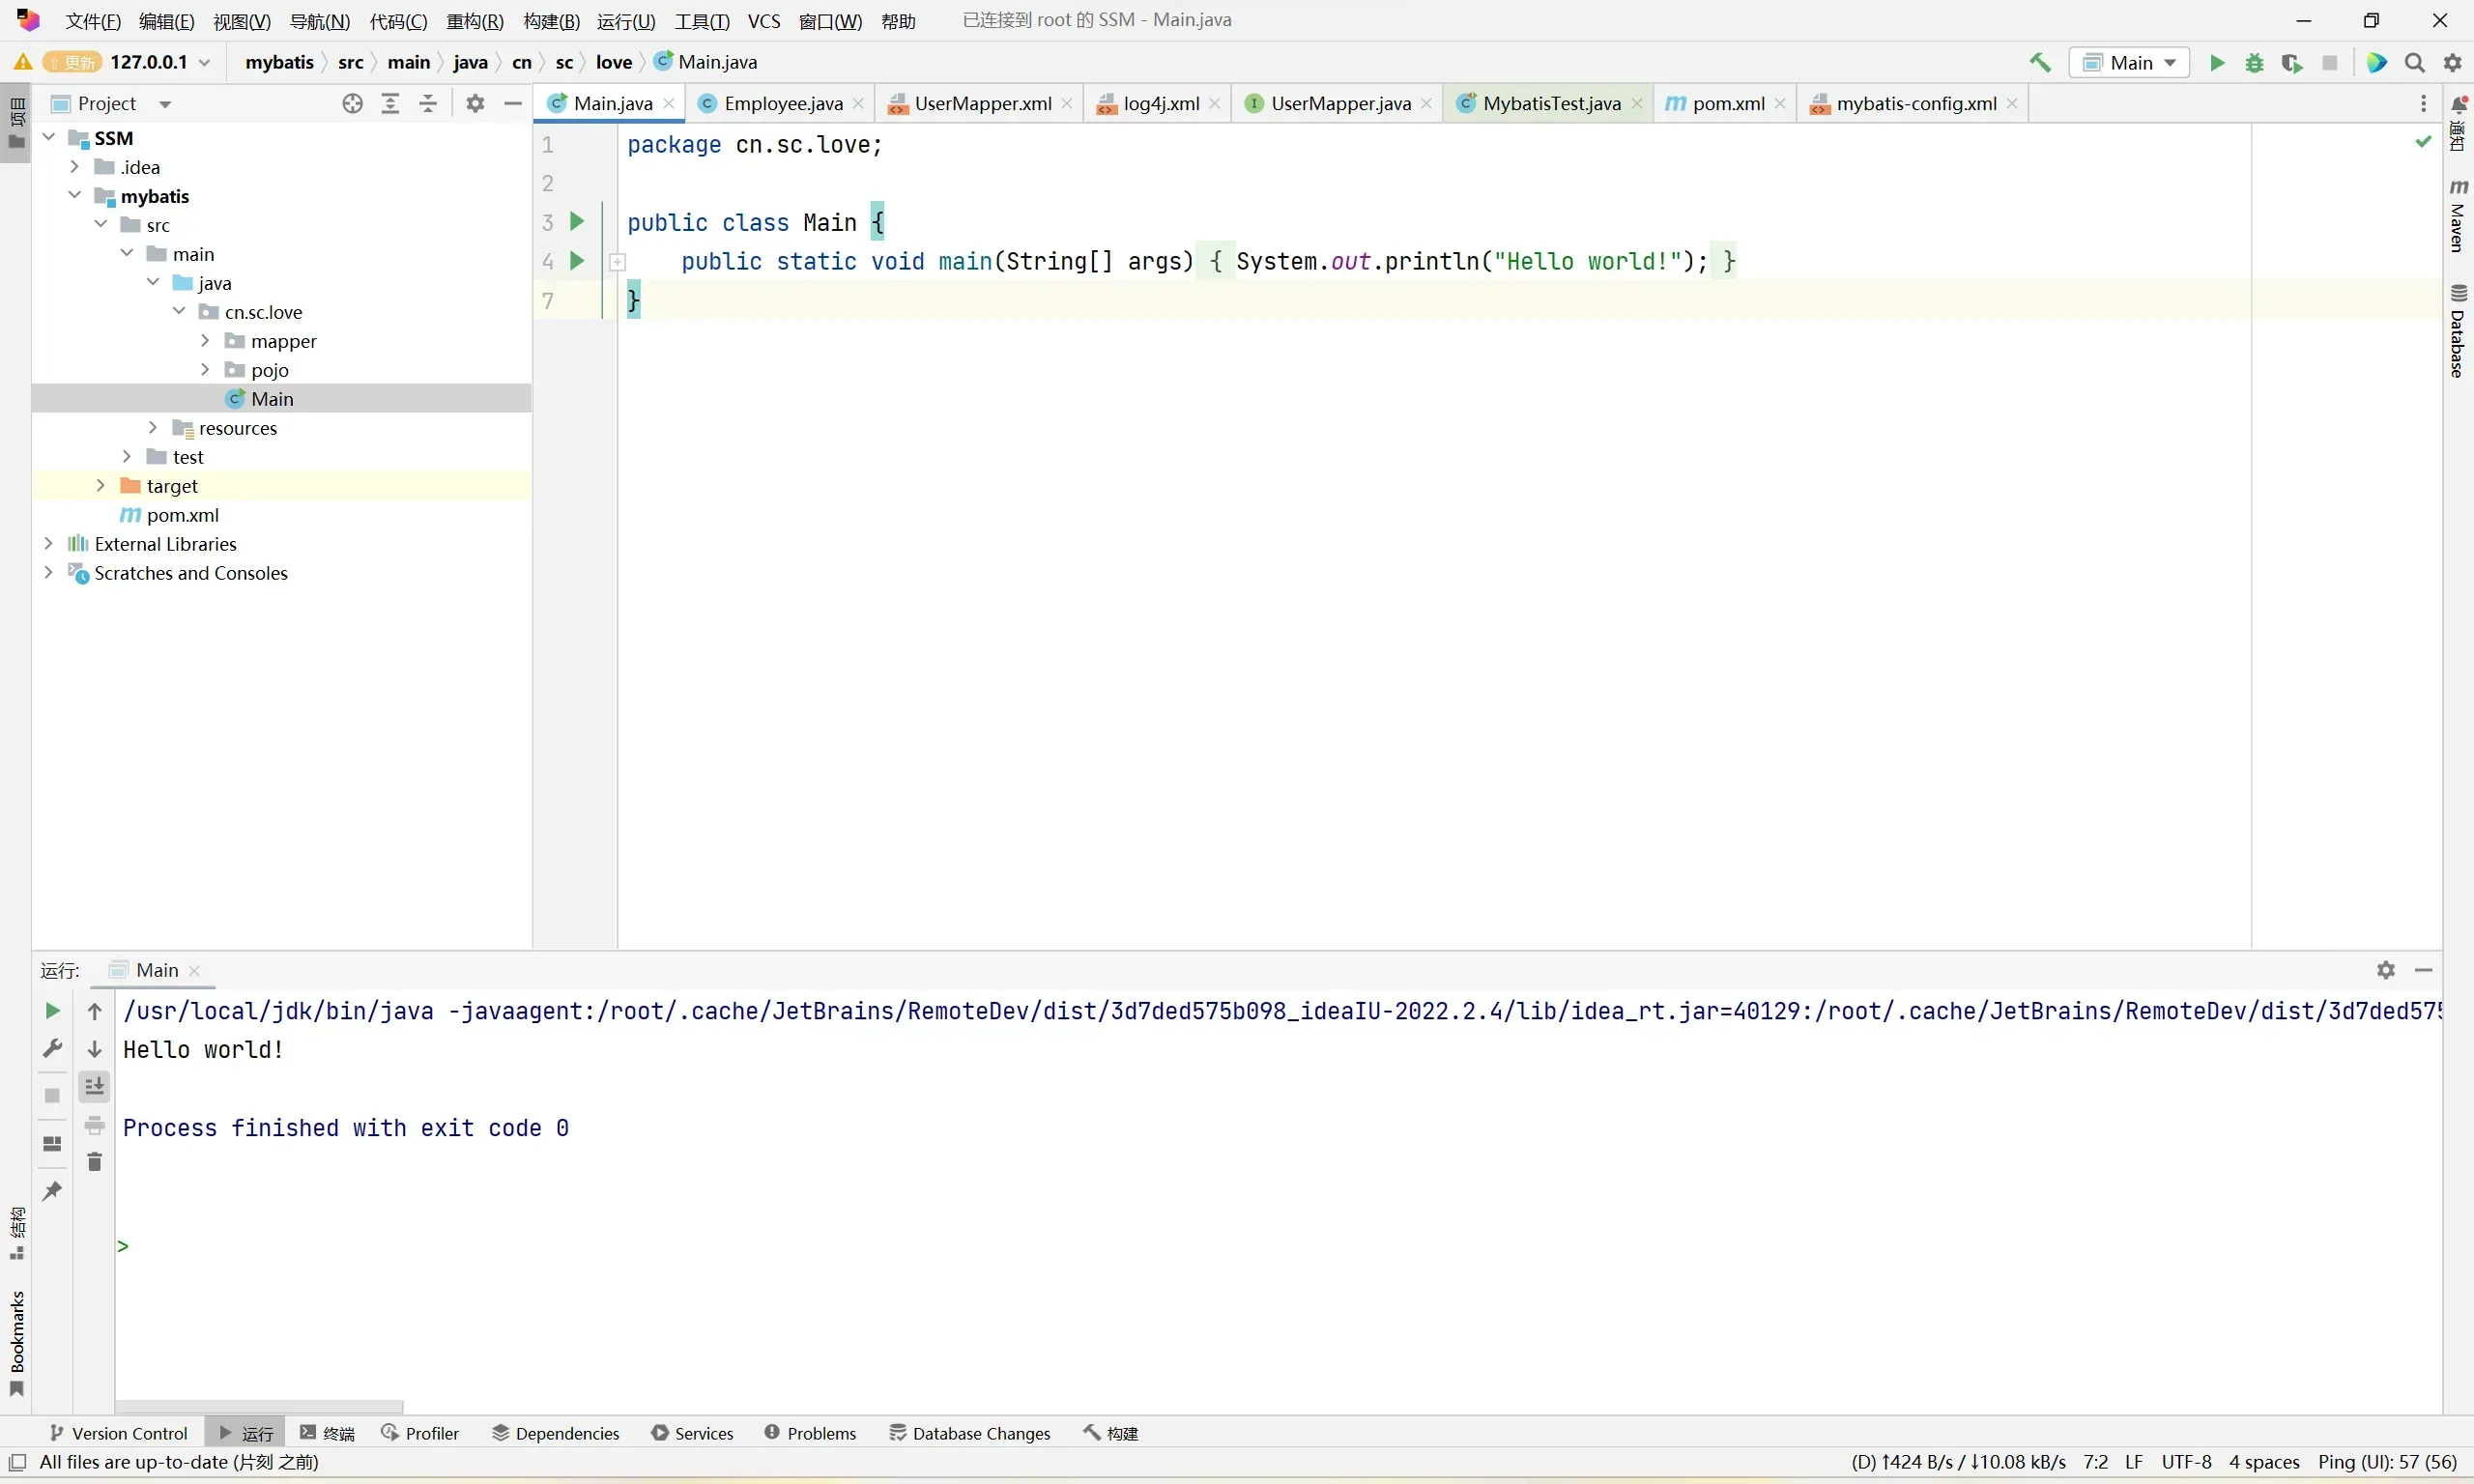This screenshot has width=2474, height=1484.
Task: Start debugging with the bug icon
Action: click(x=2254, y=63)
